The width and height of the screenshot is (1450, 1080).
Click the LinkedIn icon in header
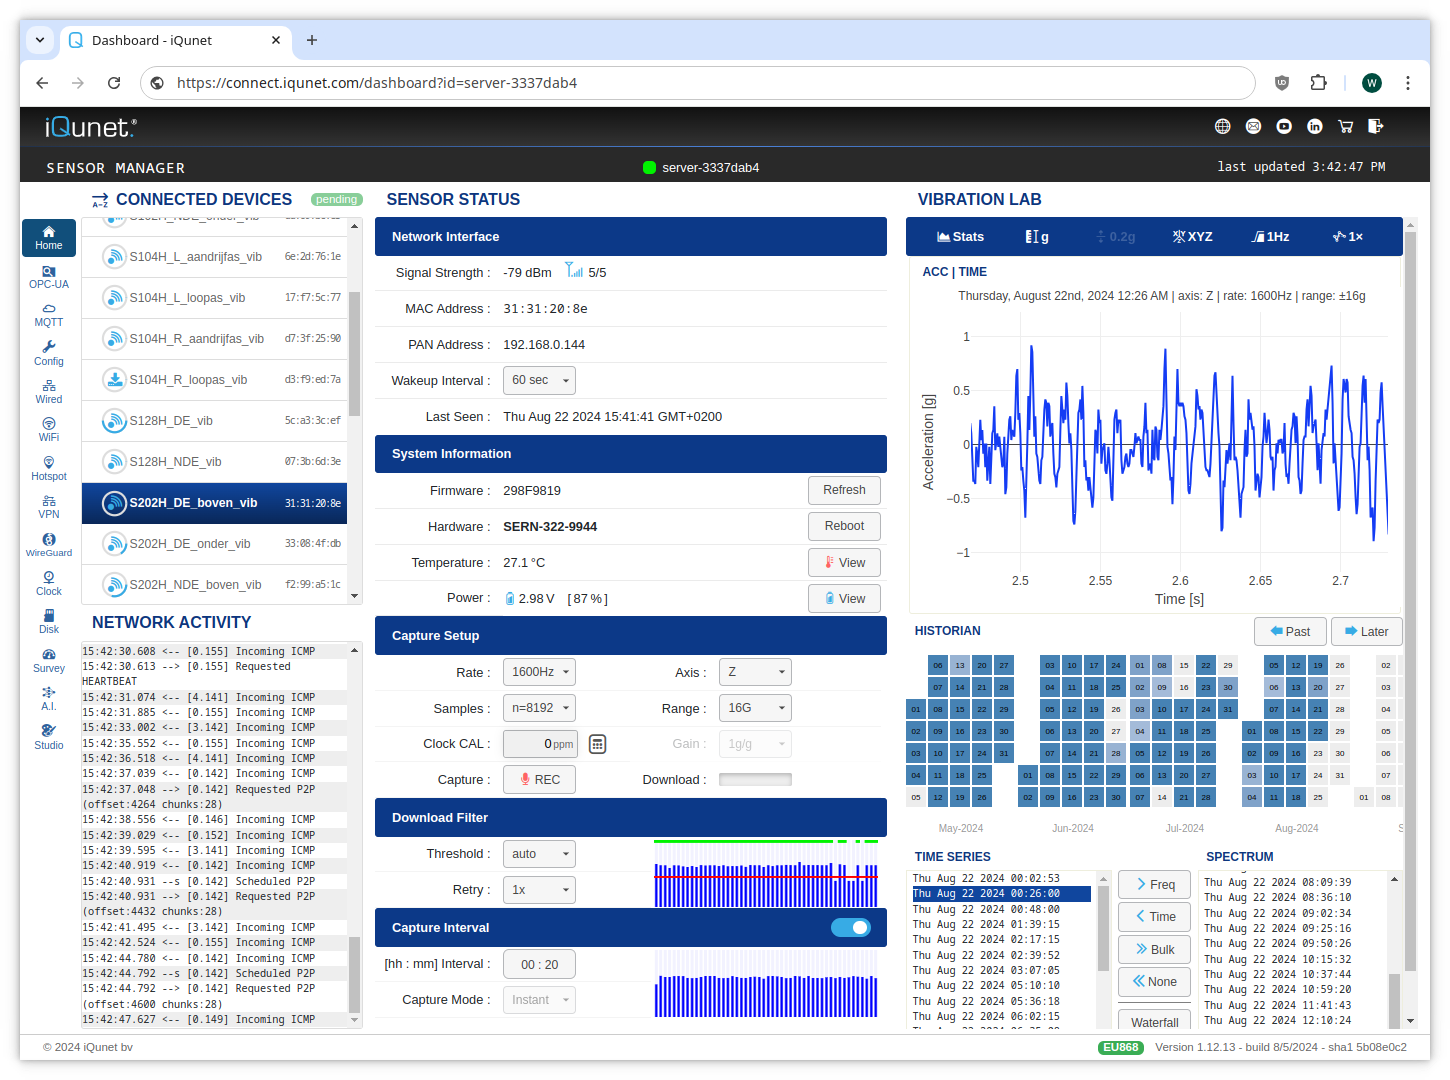pyautogui.click(x=1315, y=126)
